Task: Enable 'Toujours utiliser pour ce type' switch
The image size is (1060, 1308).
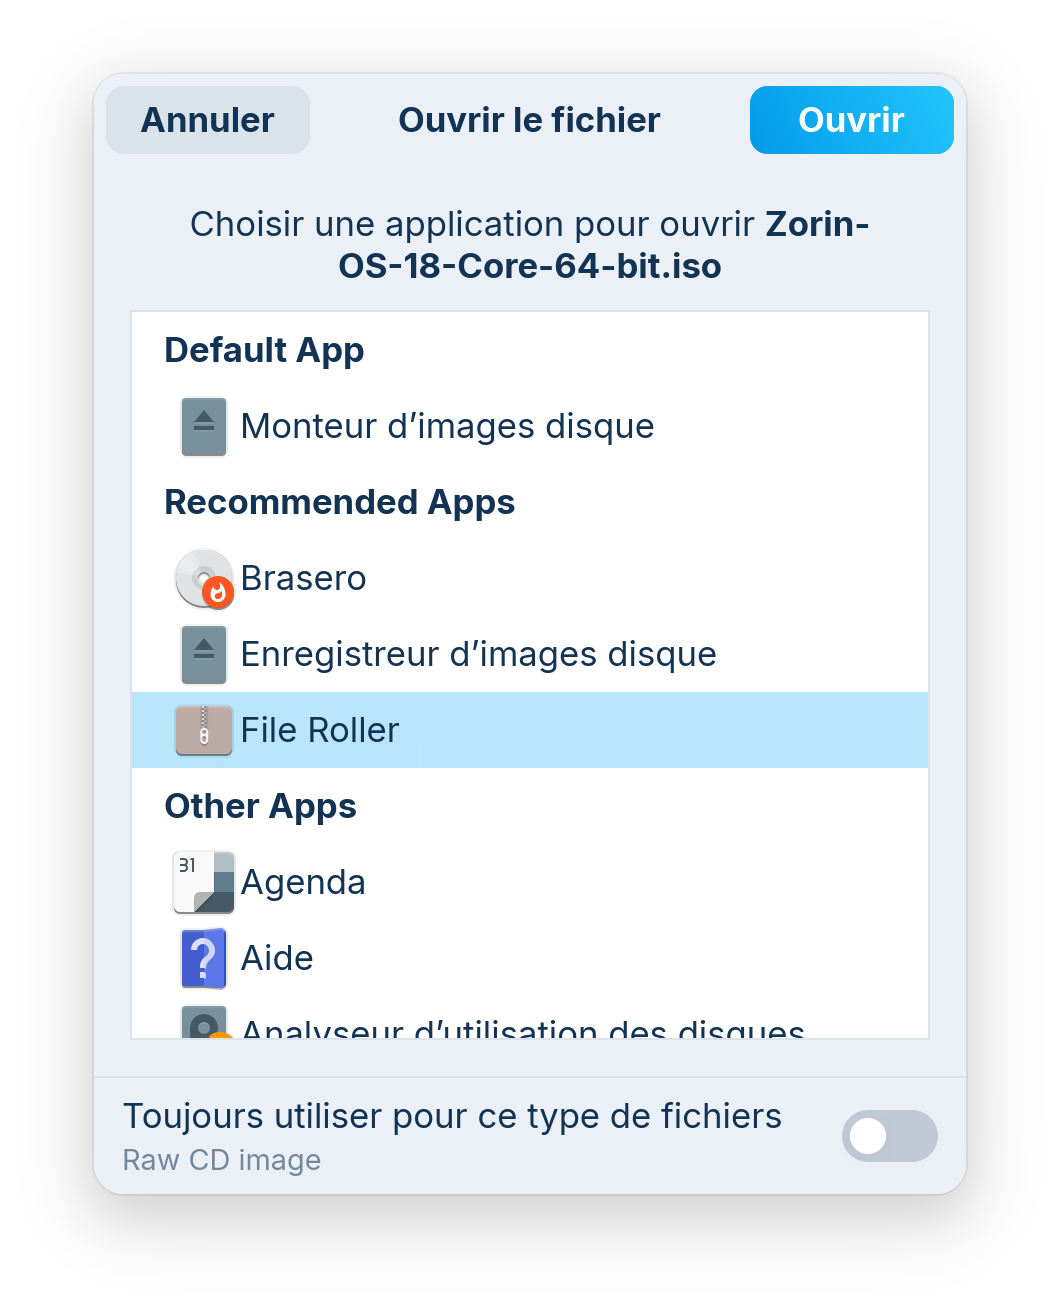Action: 889,1136
